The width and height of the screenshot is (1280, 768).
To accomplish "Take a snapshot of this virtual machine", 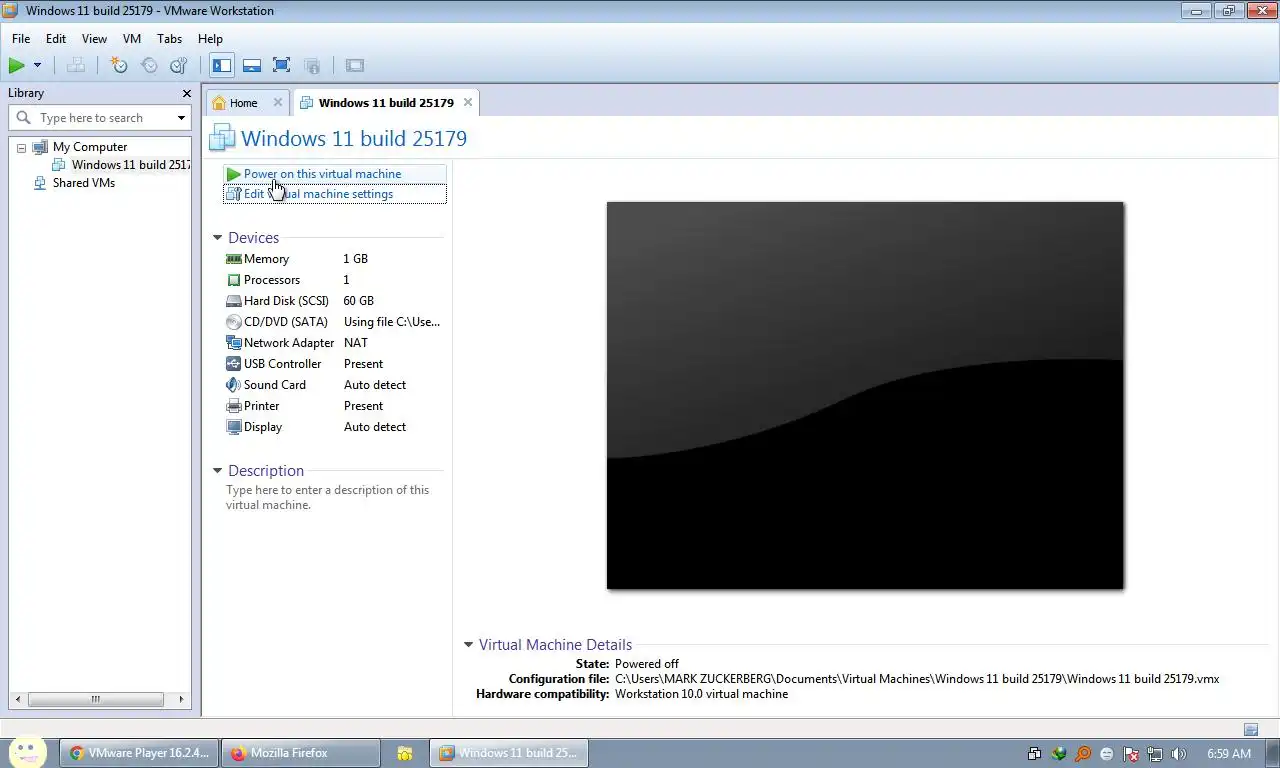I will 119,66.
